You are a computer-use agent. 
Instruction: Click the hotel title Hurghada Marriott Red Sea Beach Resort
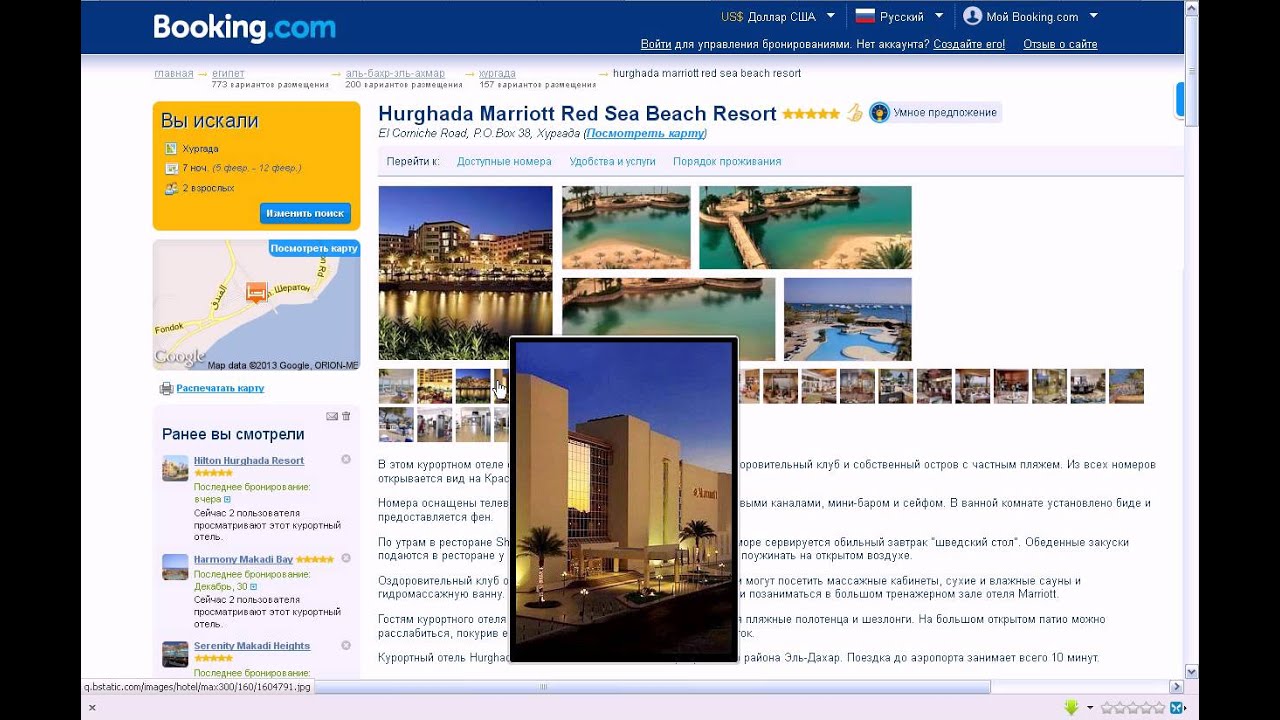(577, 113)
